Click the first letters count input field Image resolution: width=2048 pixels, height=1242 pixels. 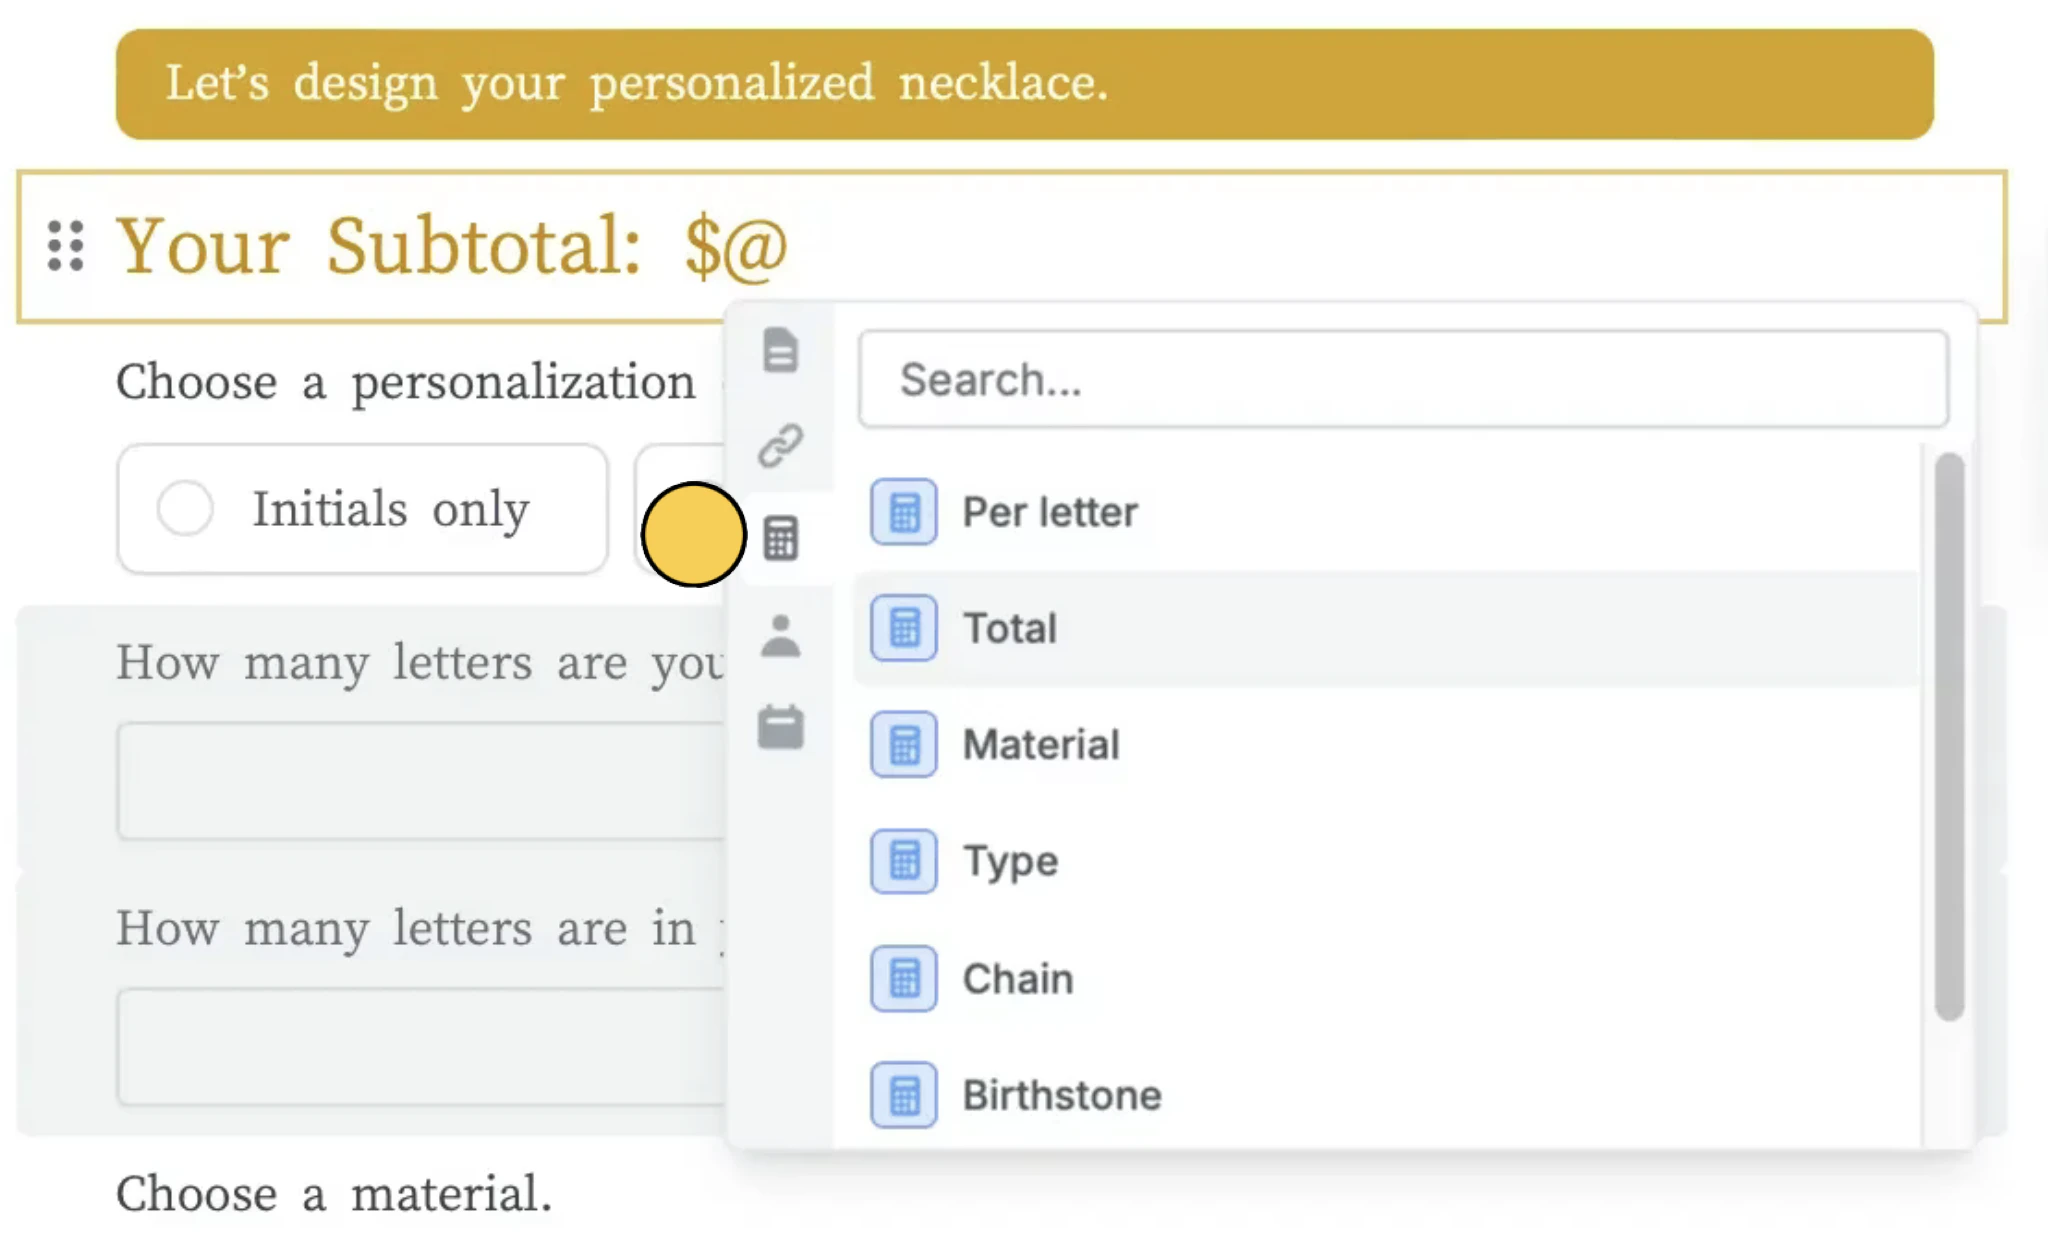tap(420, 781)
